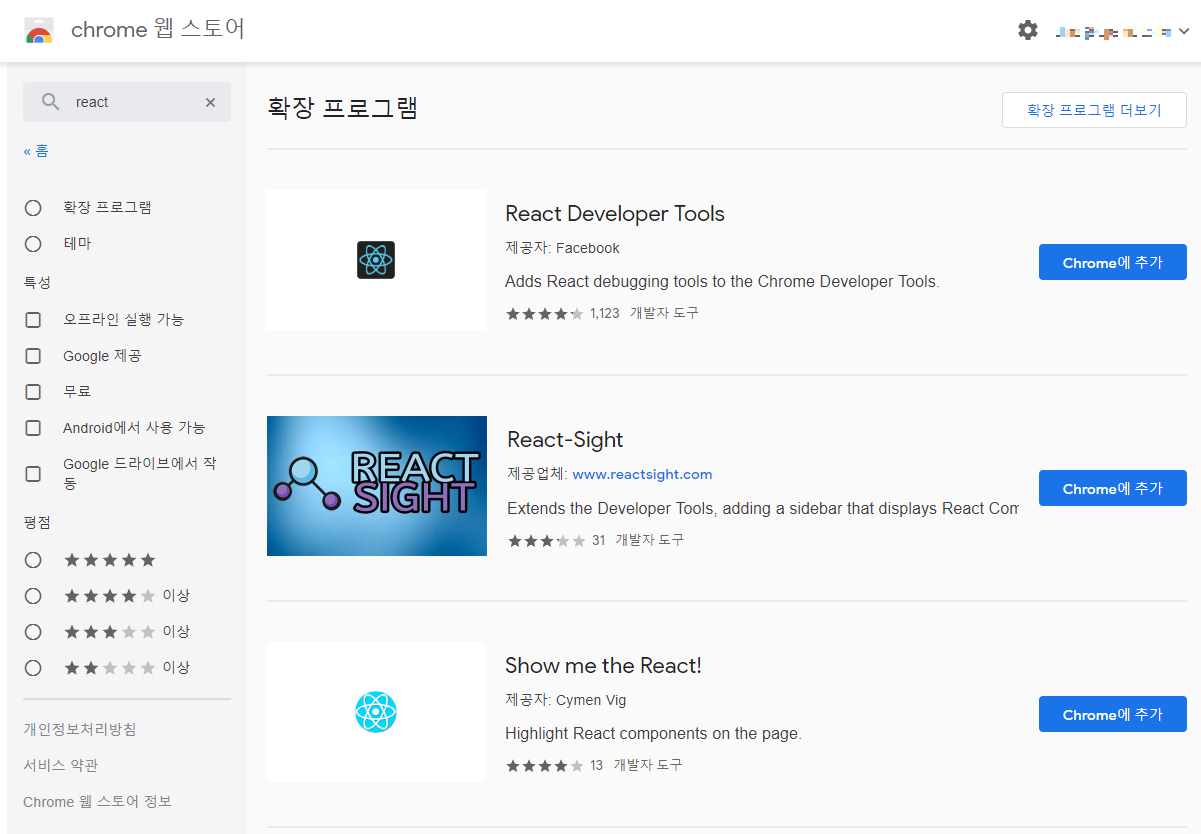1201x834 pixels.
Task: Check the 무료 checkbox
Action: click(33, 392)
